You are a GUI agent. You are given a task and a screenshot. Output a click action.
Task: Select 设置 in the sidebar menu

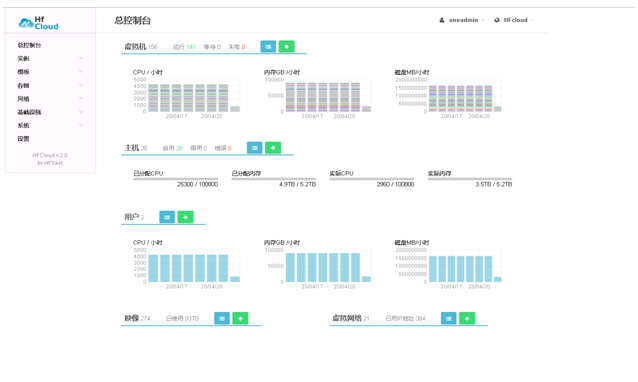(x=23, y=139)
